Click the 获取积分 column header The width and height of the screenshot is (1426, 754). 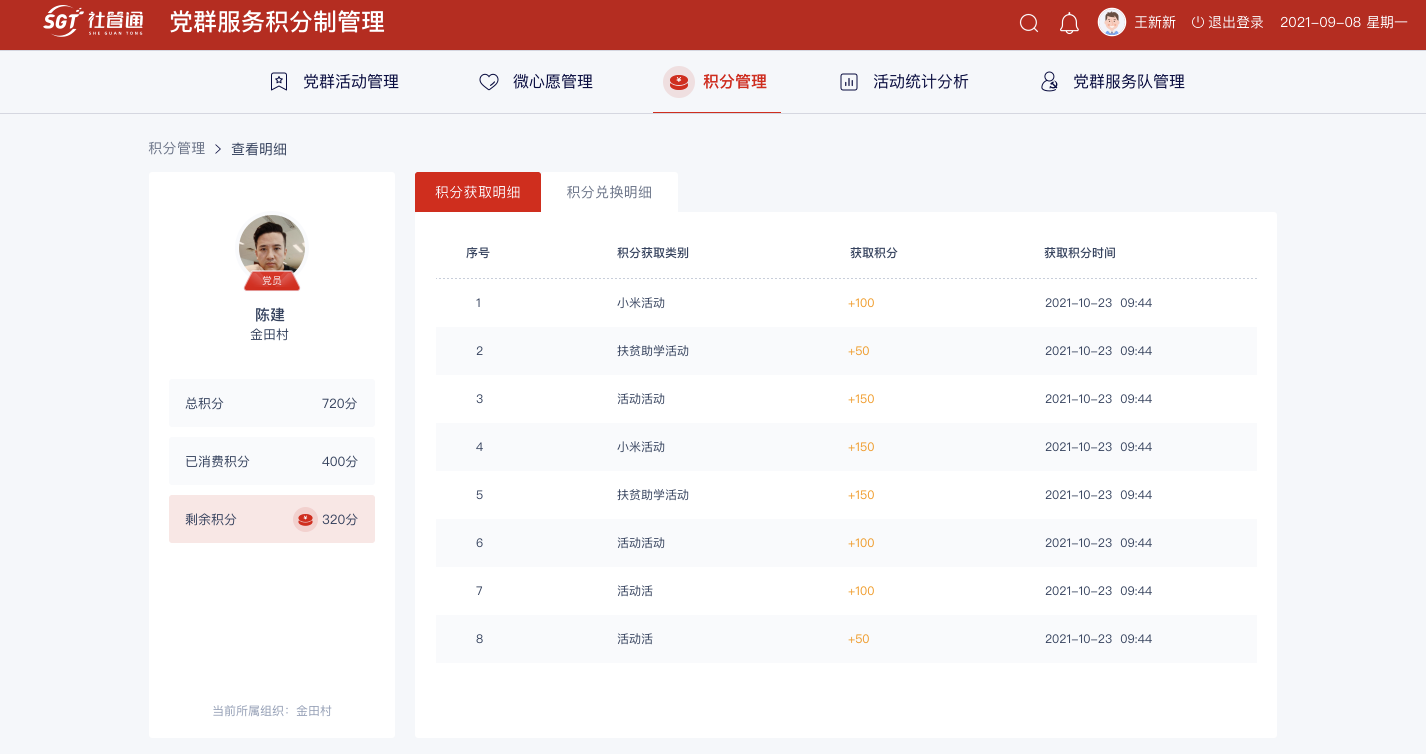coord(874,253)
